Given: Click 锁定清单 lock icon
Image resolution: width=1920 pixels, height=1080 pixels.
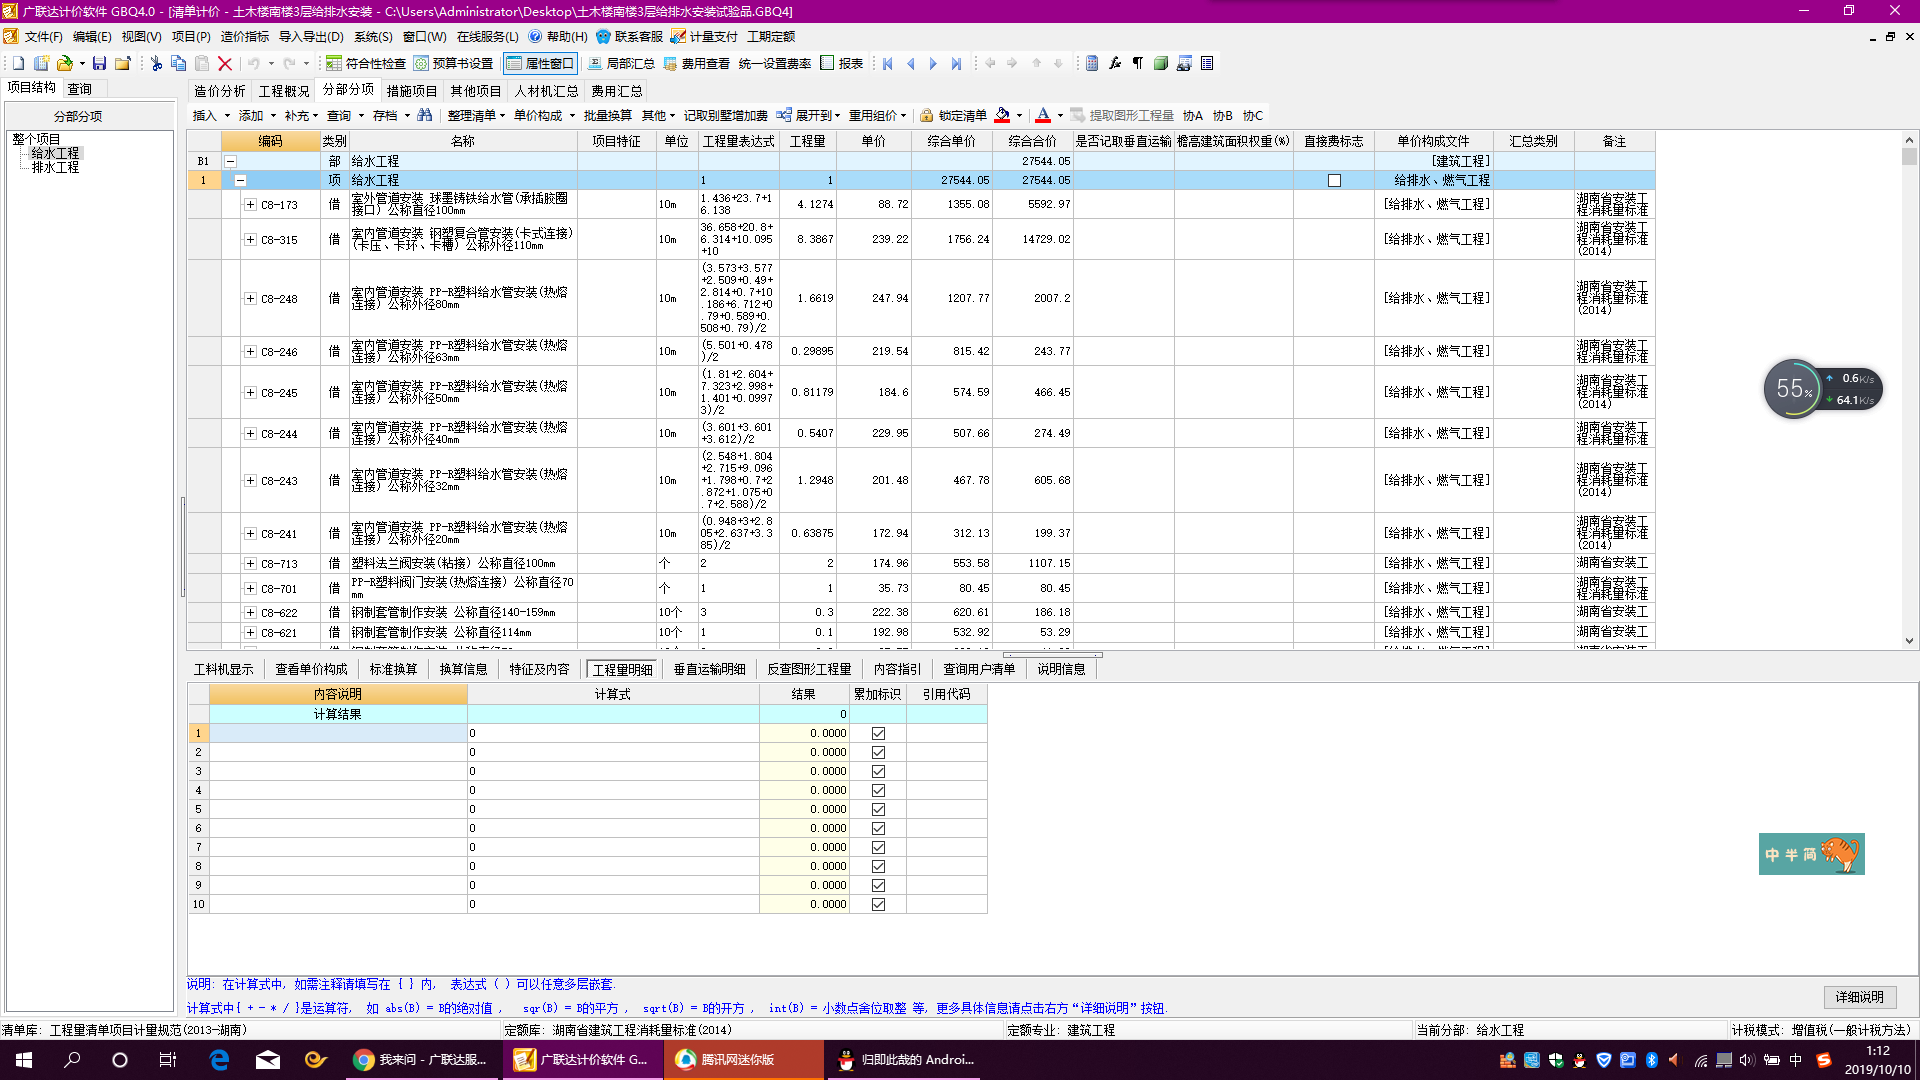Looking at the screenshot, I should pos(926,115).
